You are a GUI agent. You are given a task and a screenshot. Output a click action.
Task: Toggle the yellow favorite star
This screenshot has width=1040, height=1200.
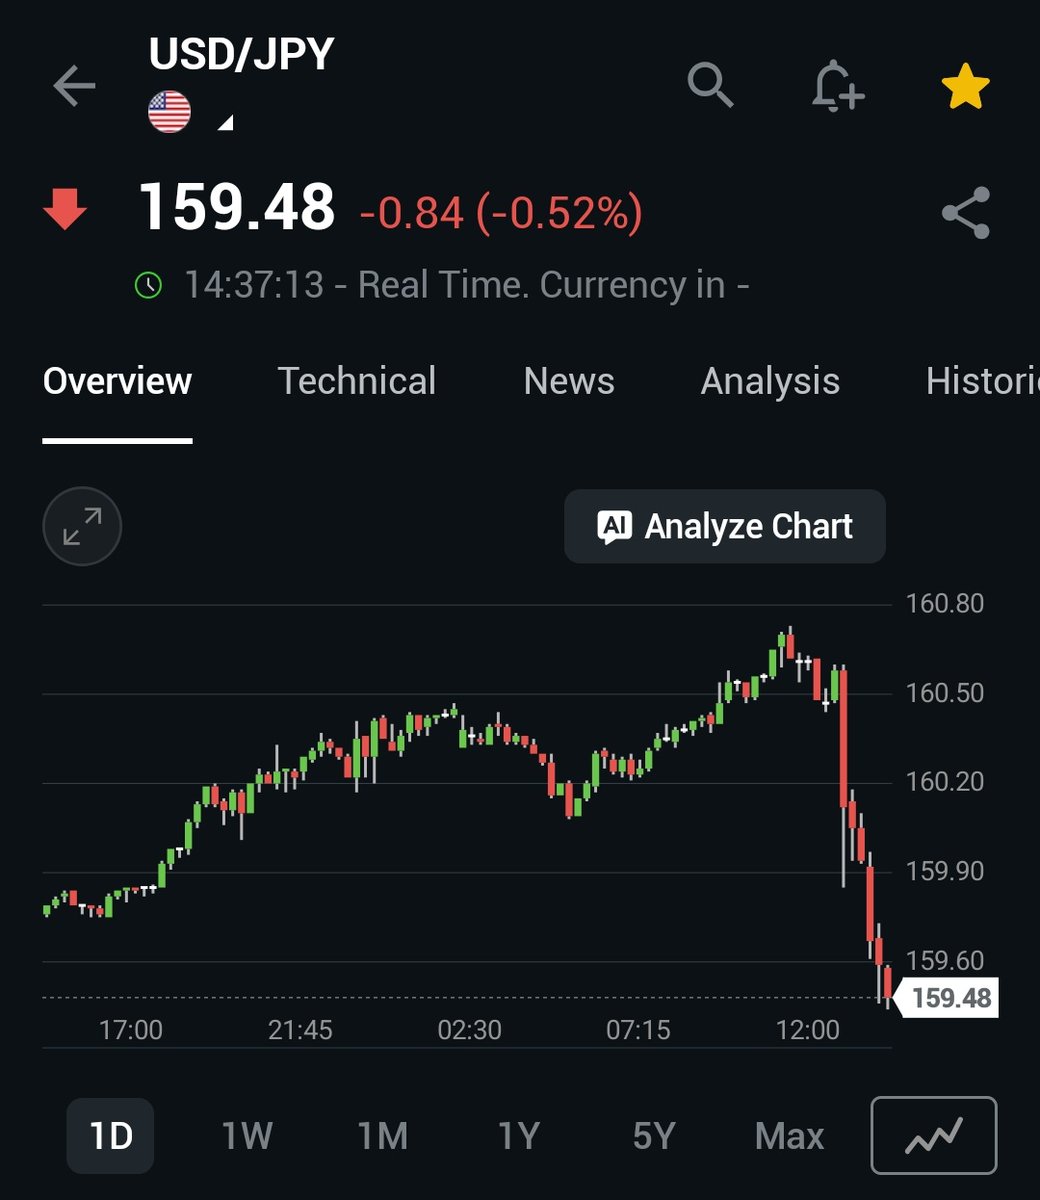pos(966,88)
